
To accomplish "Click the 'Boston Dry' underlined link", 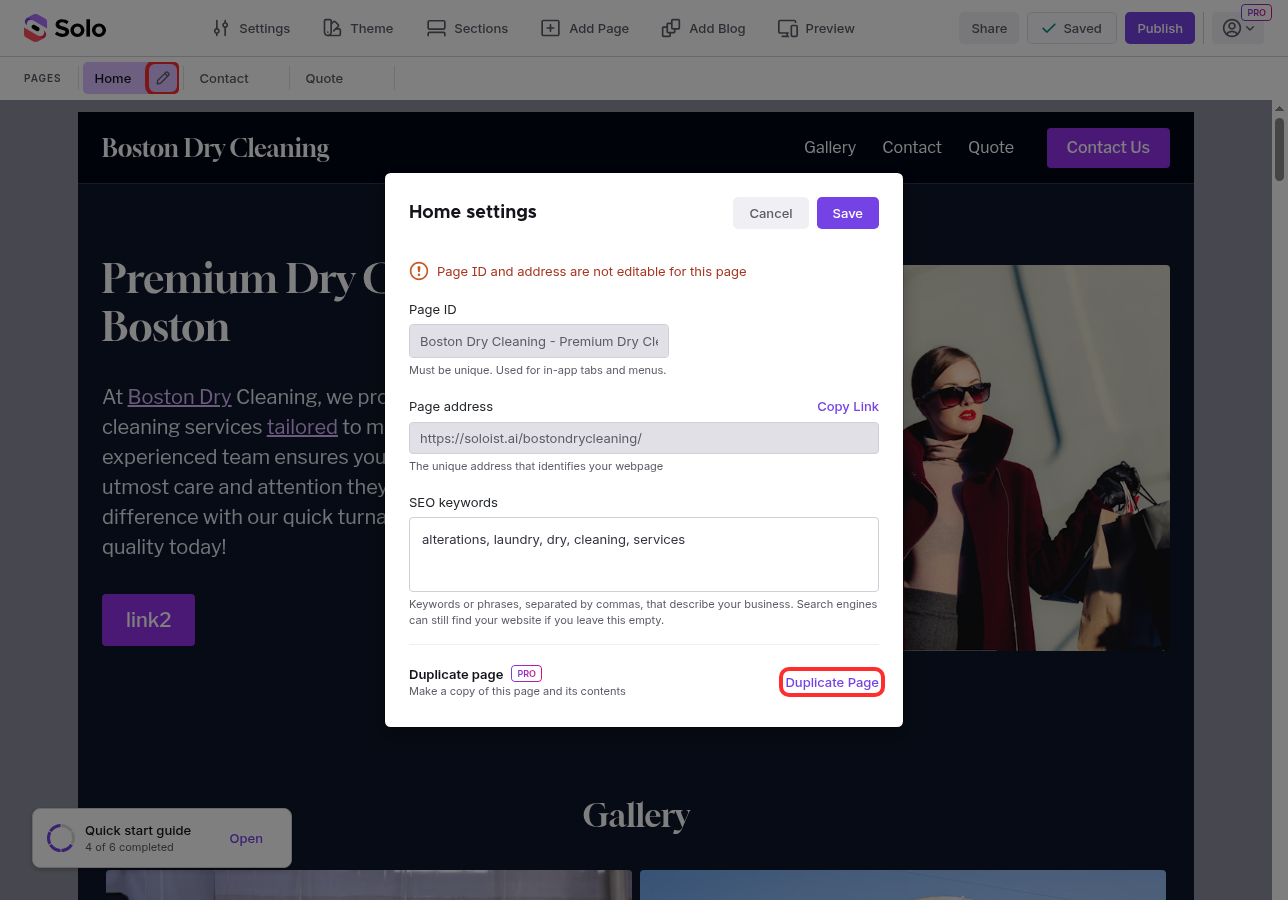I will coord(180,397).
